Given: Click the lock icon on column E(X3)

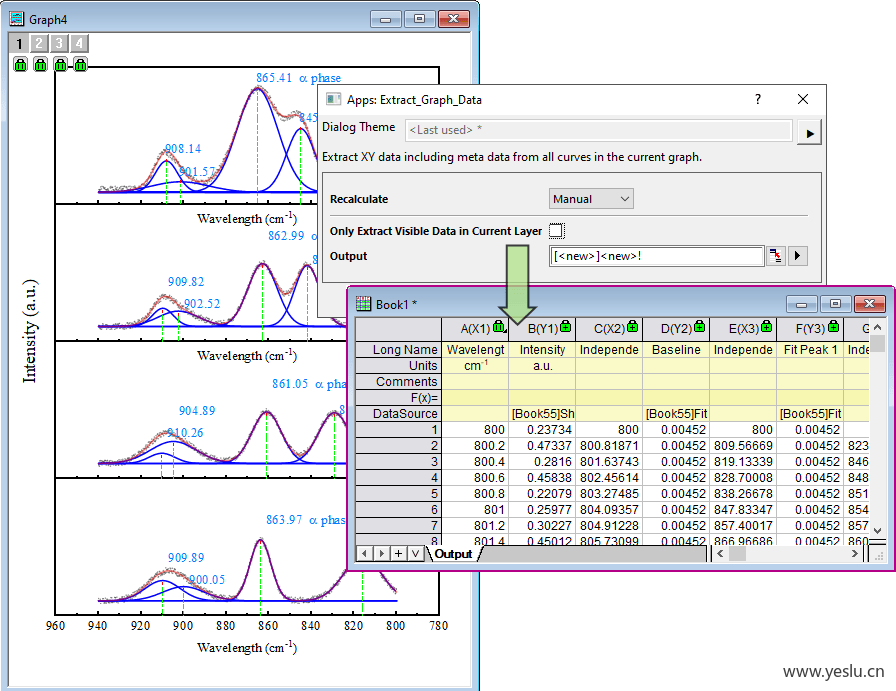Looking at the screenshot, I should [767, 326].
